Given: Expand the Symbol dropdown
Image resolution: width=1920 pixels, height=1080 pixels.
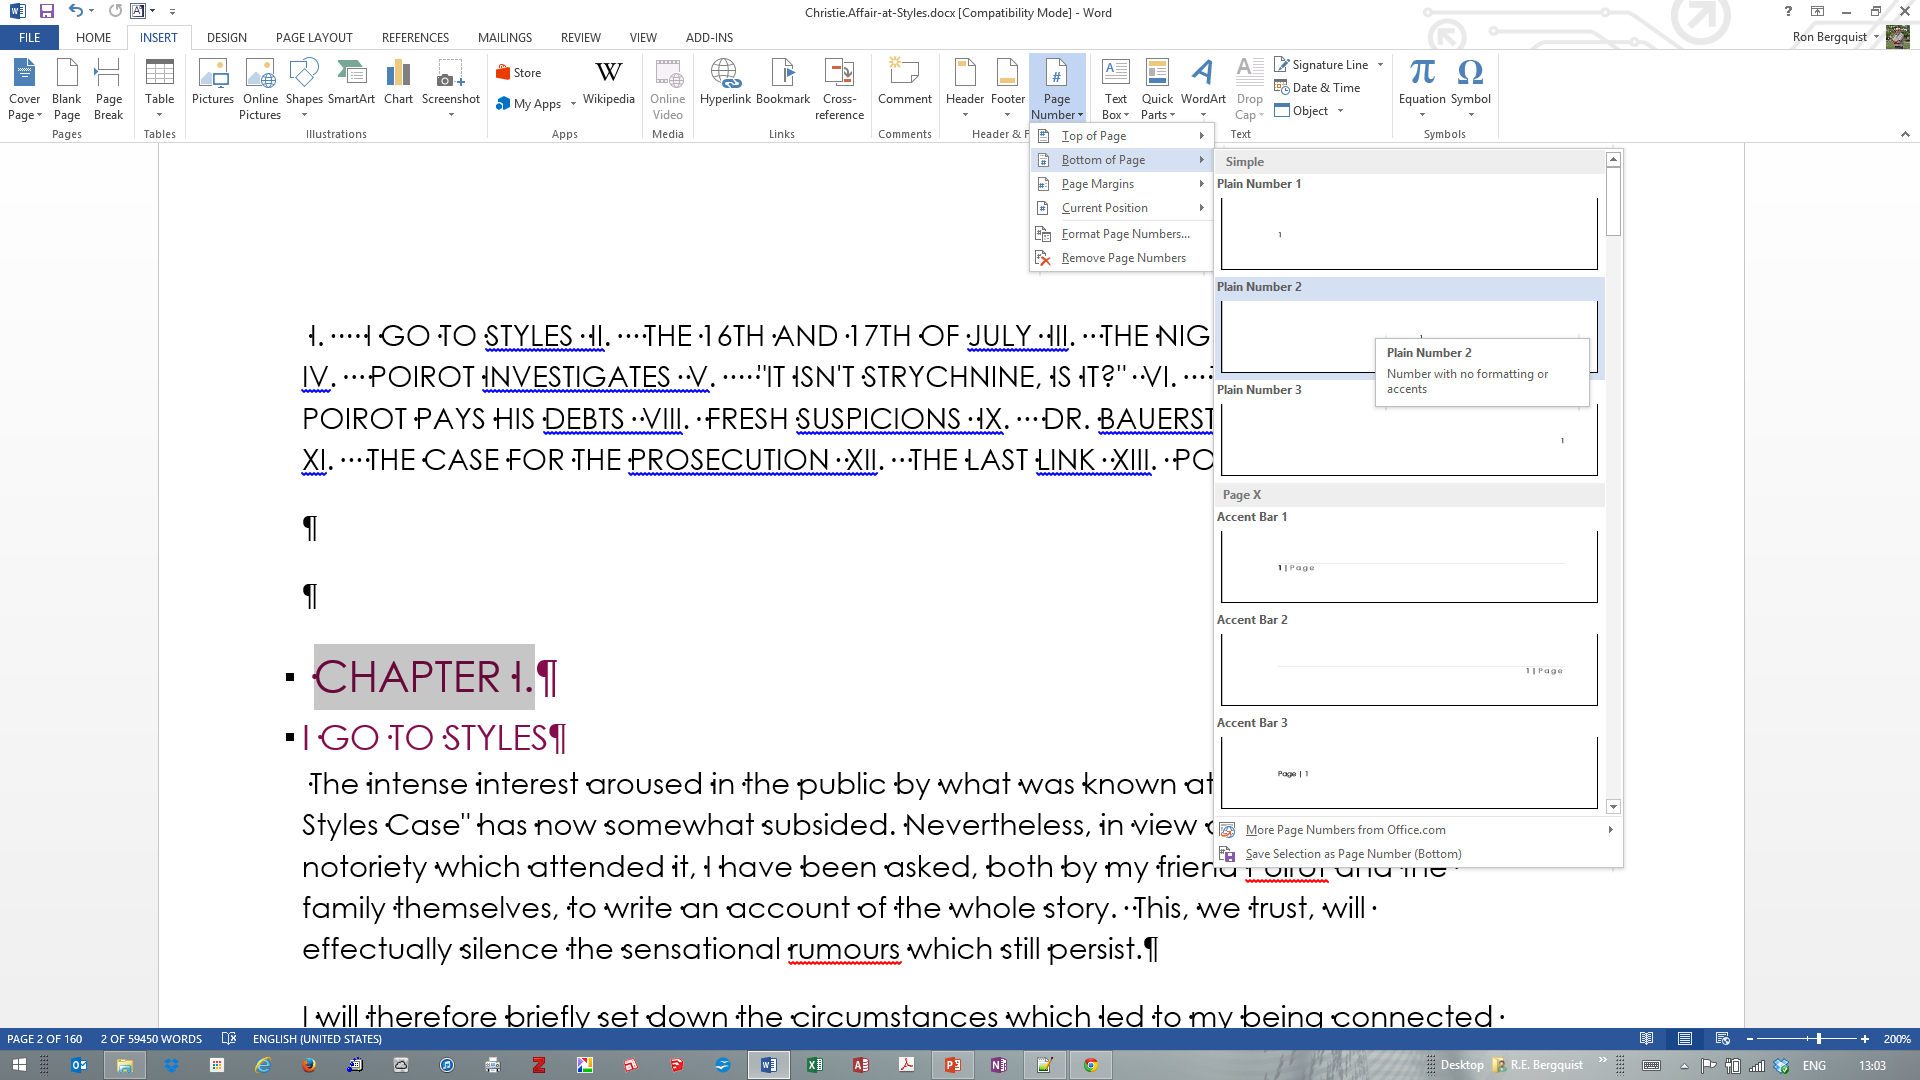Looking at the screenshot, I should [1471, 114].
